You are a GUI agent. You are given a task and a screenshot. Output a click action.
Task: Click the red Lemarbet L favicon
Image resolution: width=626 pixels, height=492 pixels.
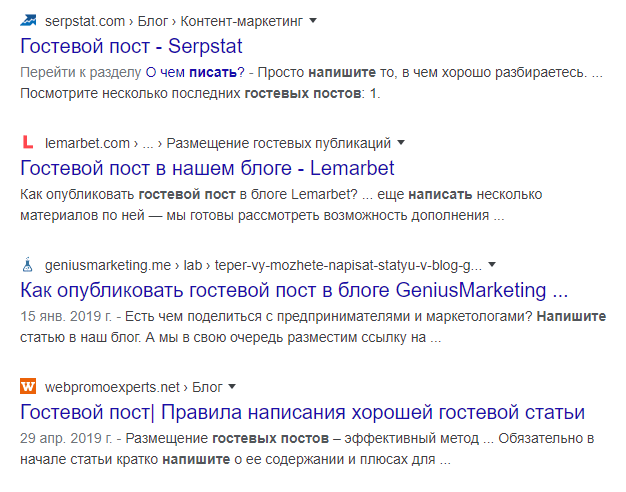[x=28, y=142]
